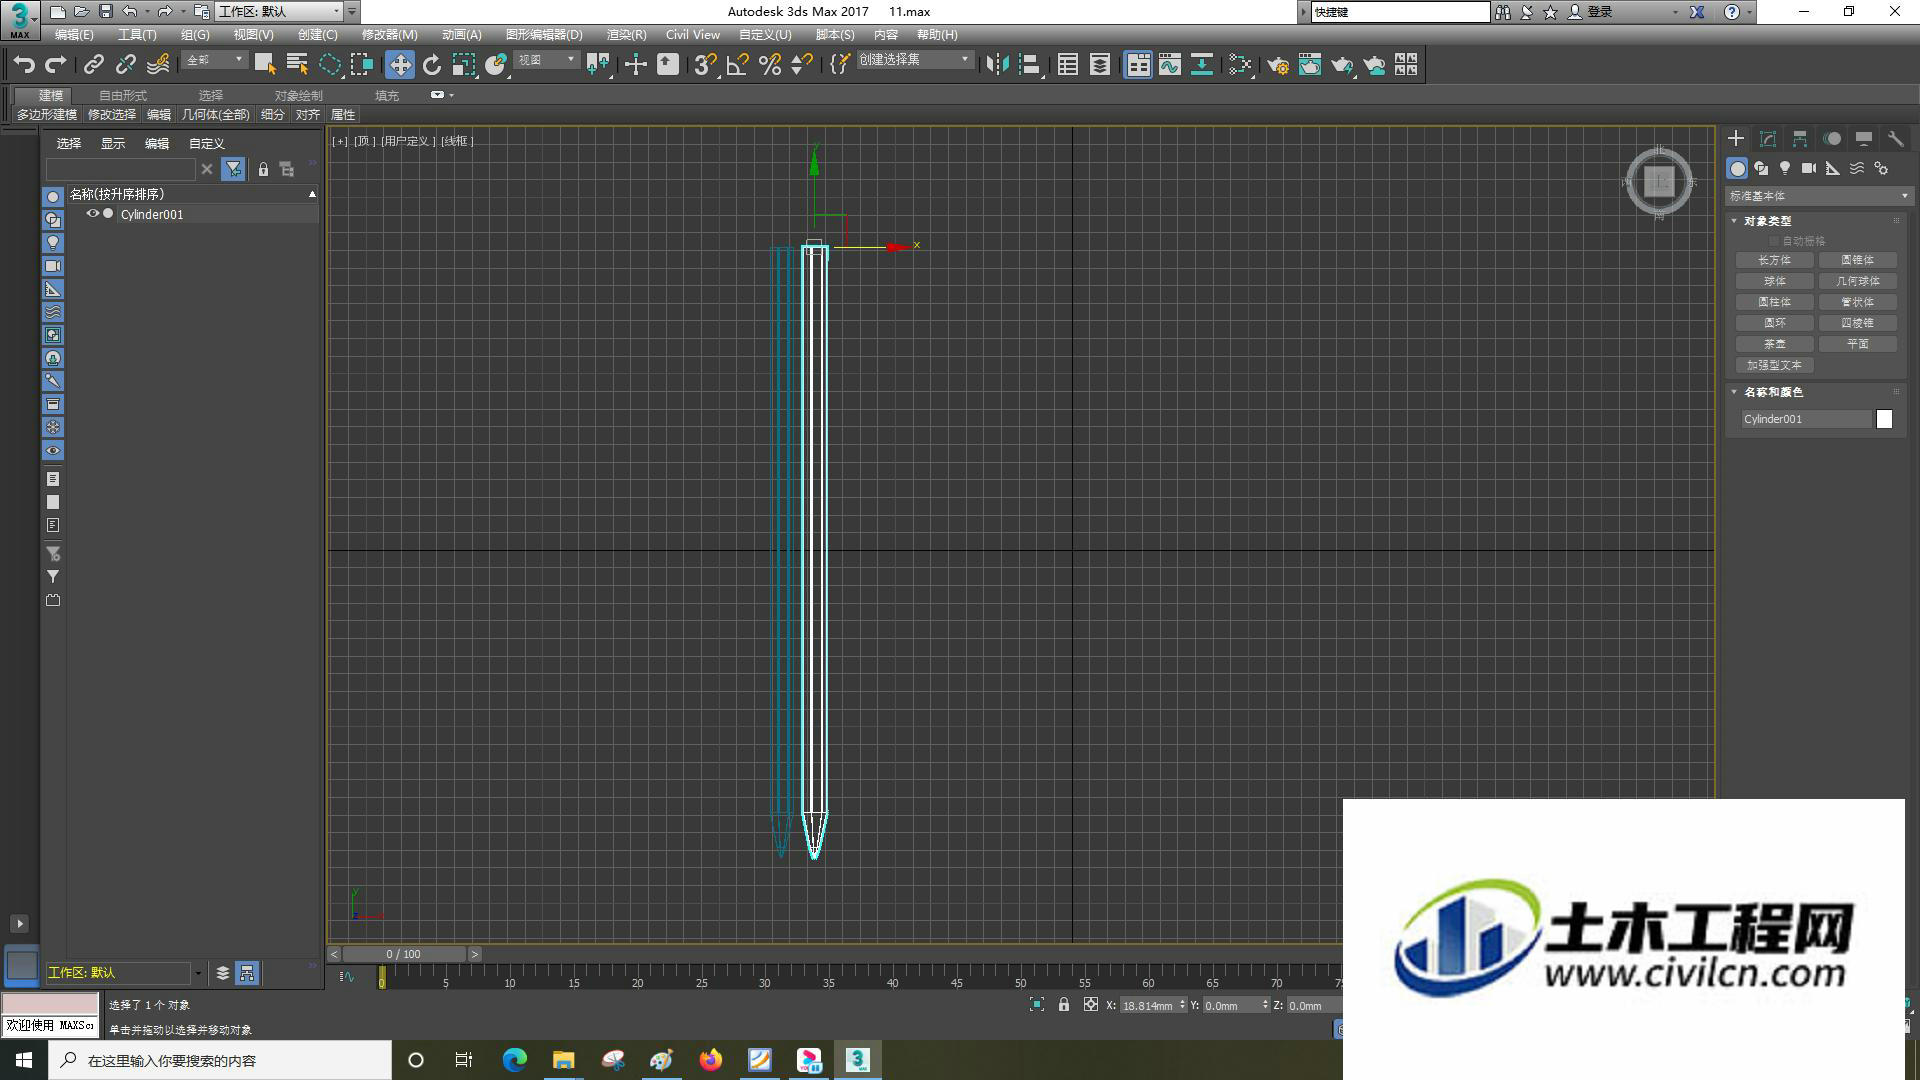Open Render Setup teapot gear icon
The image size is (1920, 1080).
1277,65
